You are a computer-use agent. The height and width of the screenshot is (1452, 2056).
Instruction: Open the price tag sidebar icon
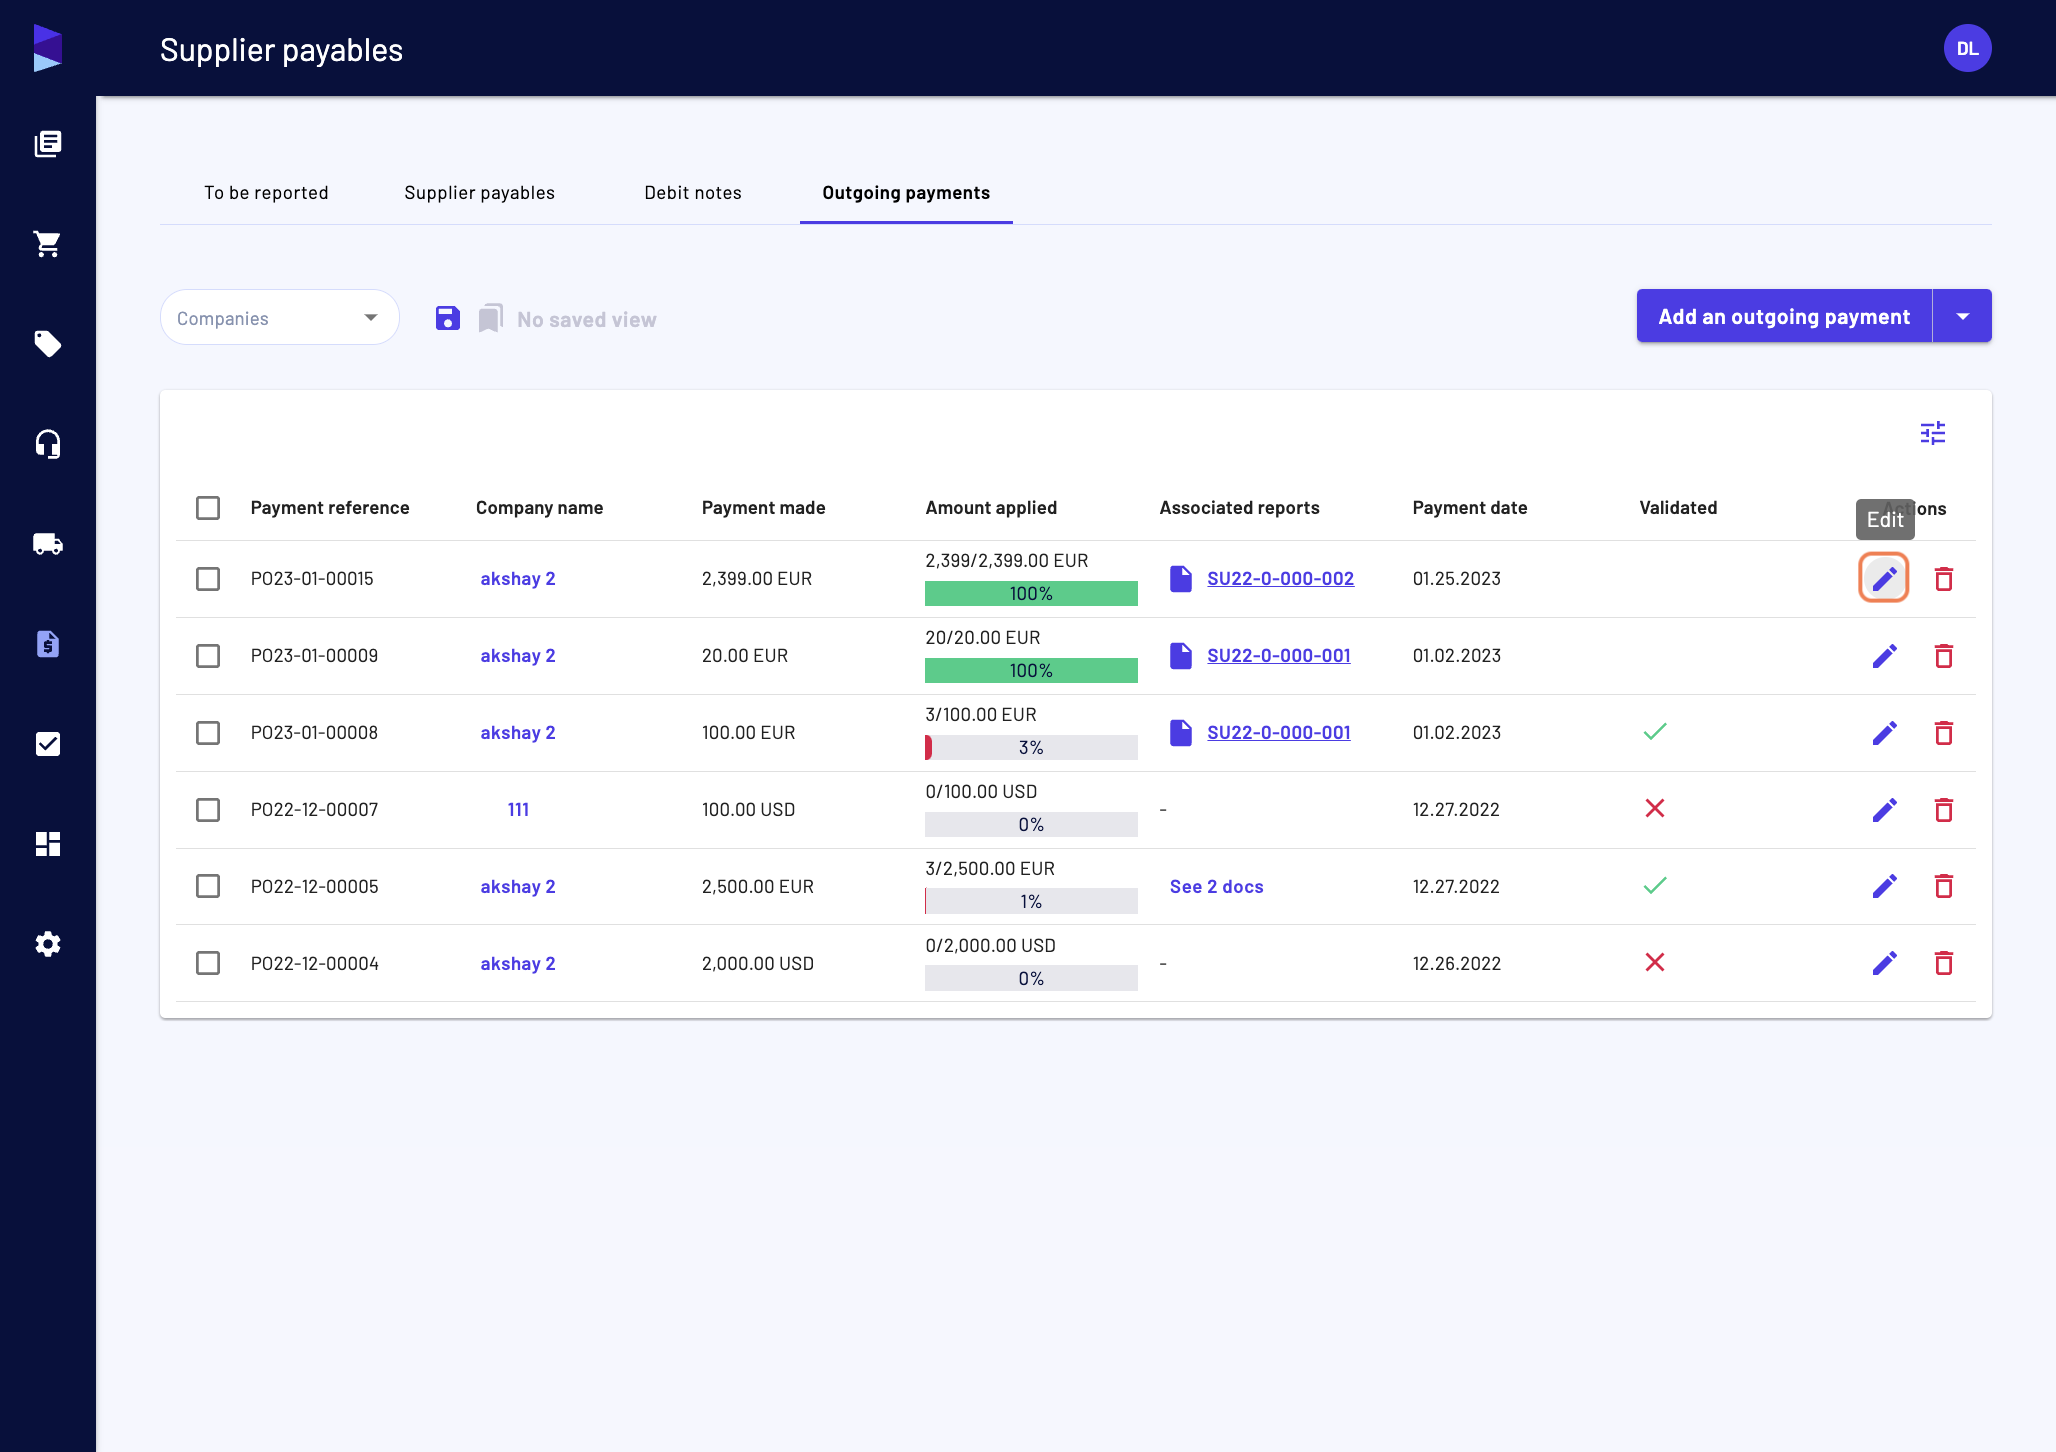(x=48, y=344)
